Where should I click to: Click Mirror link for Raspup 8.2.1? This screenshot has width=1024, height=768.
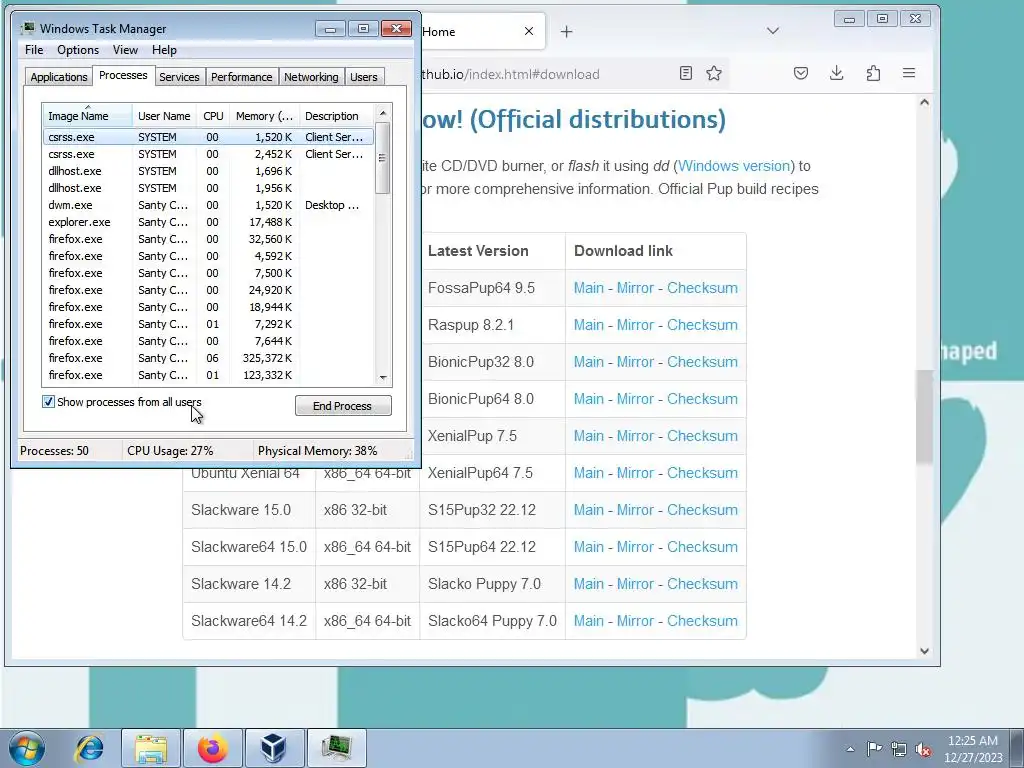point(635,325)
